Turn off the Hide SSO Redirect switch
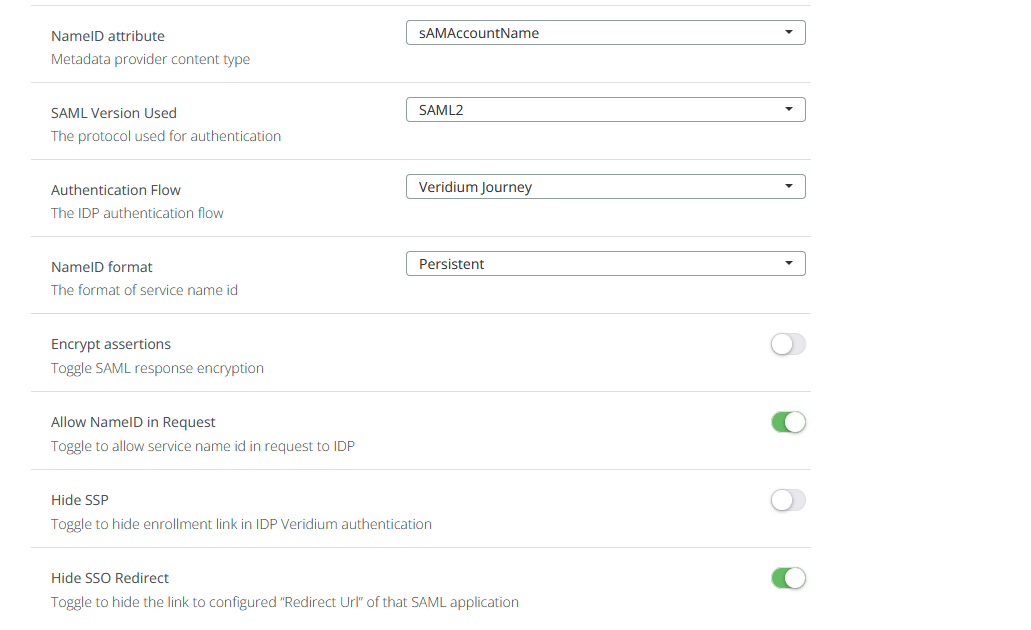The height and width of the screenshot is (630, 1031). (x=788, y=578)
